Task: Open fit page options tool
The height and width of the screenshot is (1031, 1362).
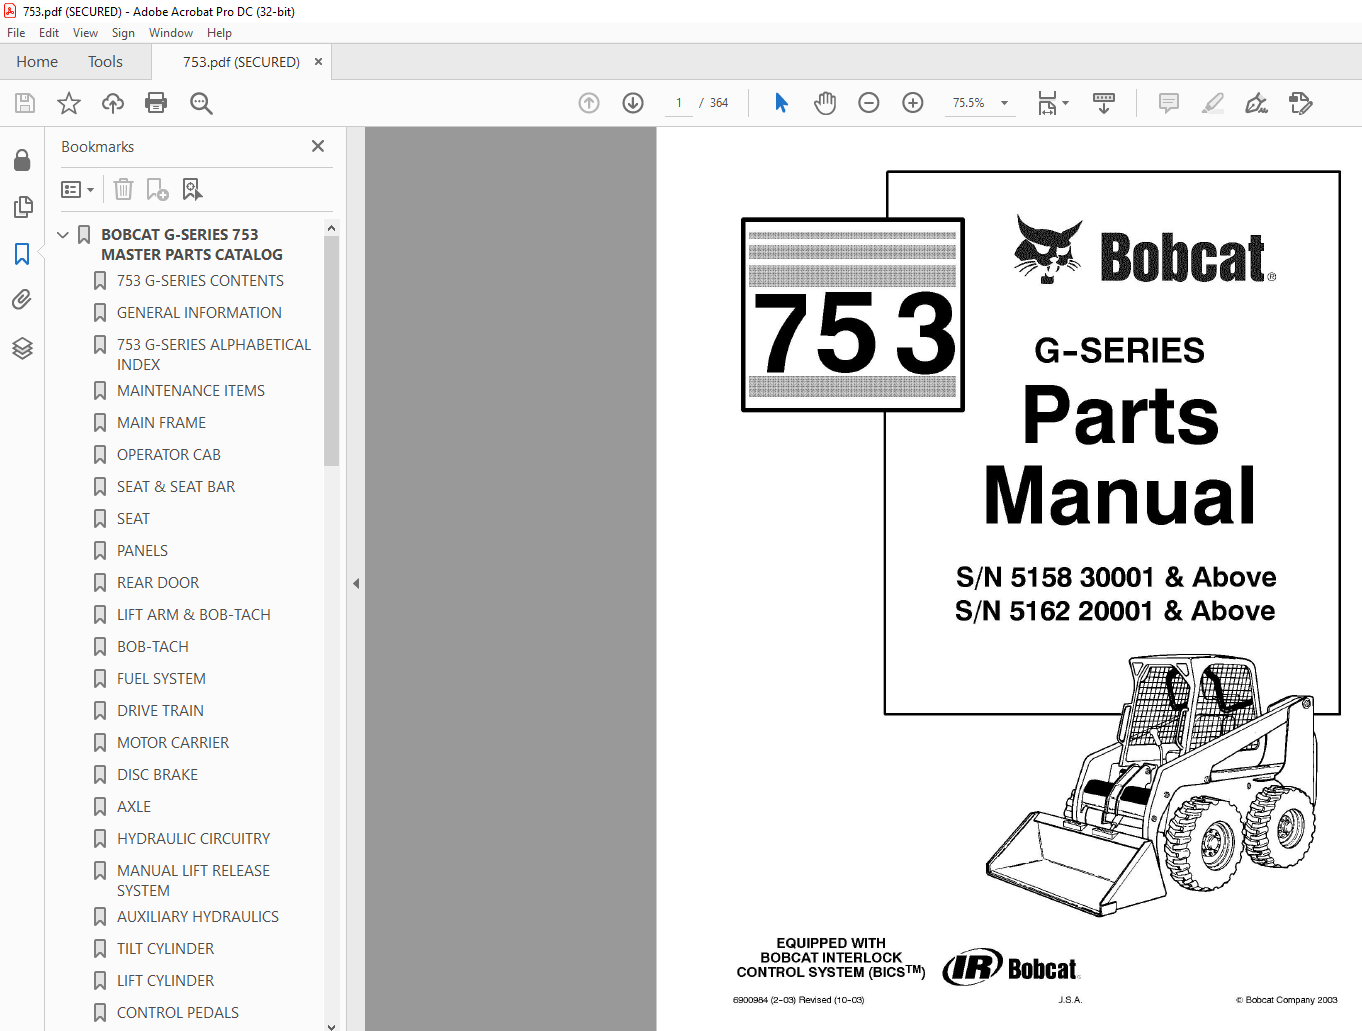Action: [1052, 103]
